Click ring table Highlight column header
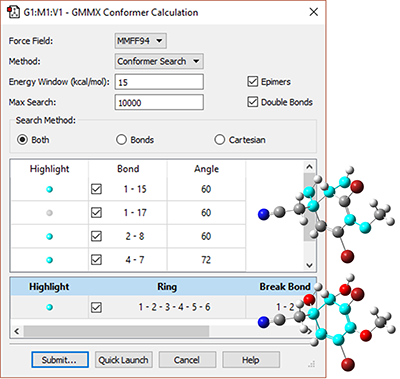Screen dimensions: 400x379 [x=49, y=287]
